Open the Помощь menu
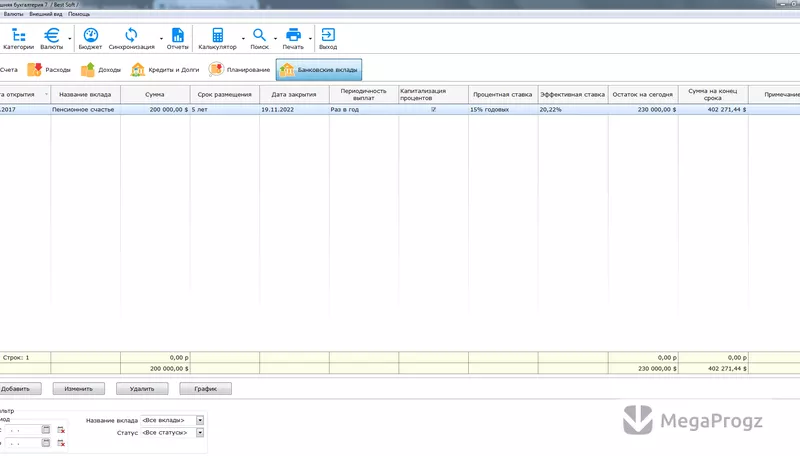The image size is (800, 456). coord(79,14)
